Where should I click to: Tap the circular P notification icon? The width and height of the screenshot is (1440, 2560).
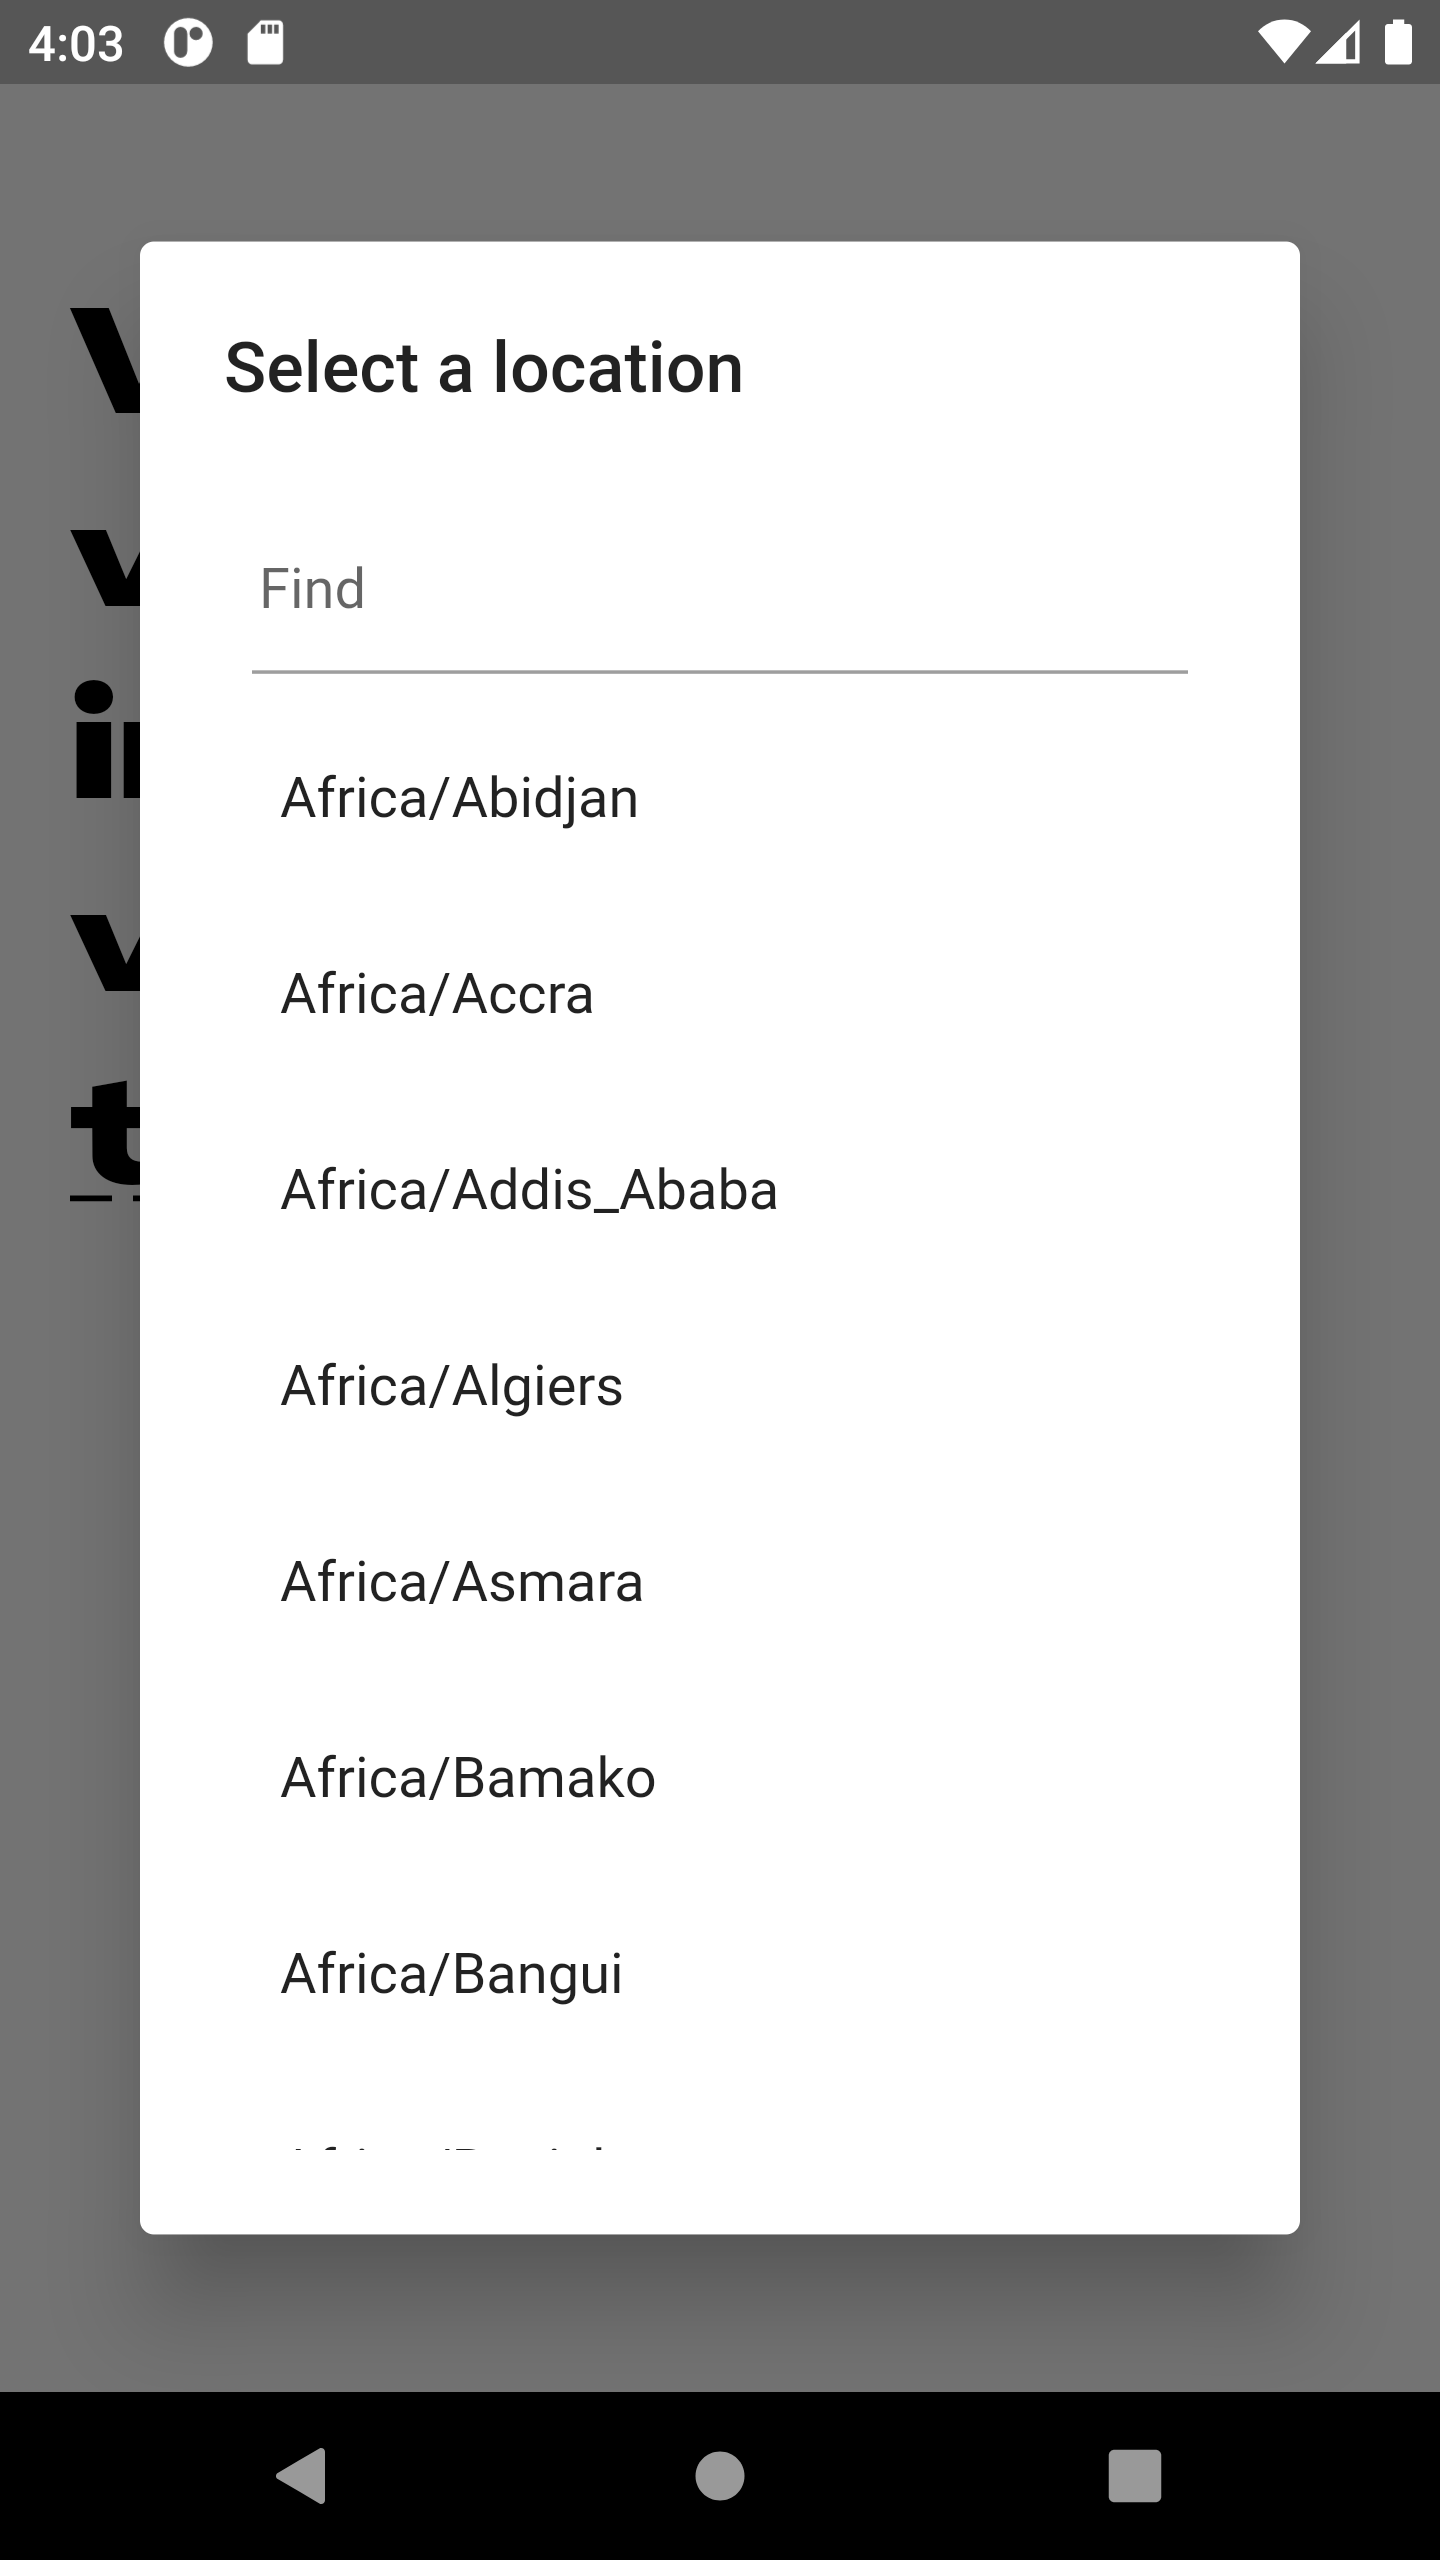pyautogui.click(x=189, y=43)
